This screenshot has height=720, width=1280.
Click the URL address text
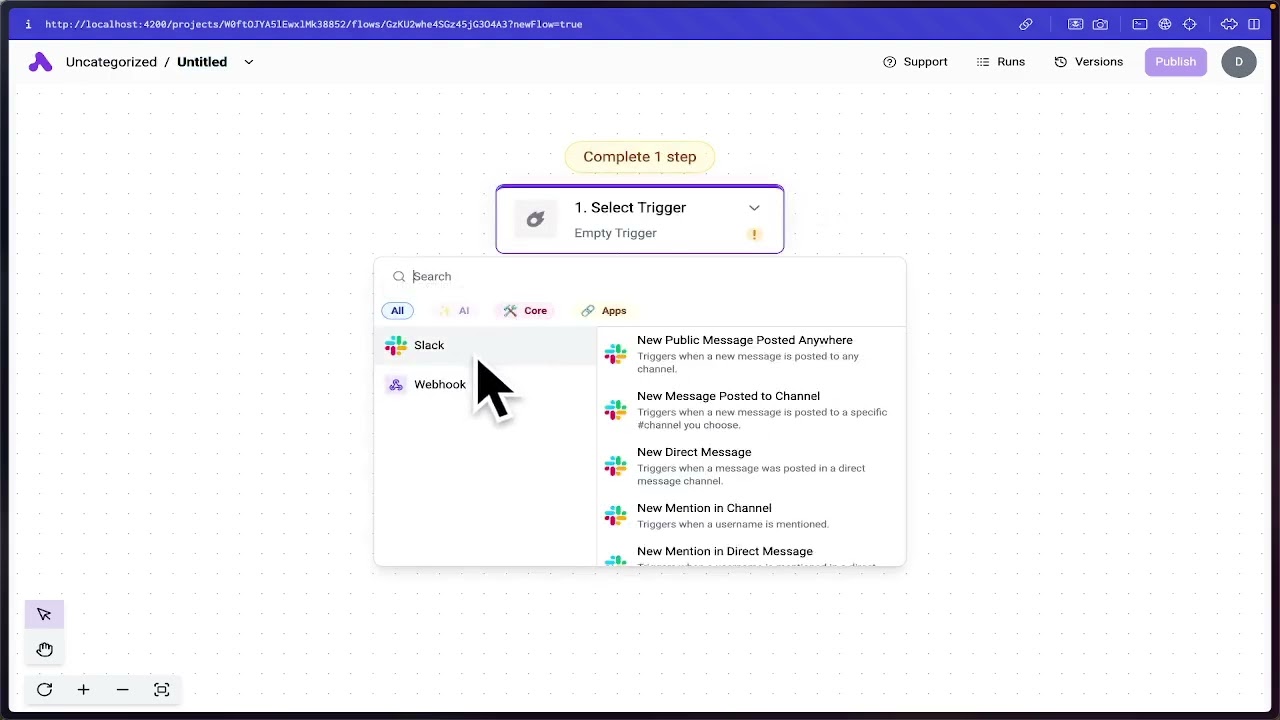click(x=313, y=24)
